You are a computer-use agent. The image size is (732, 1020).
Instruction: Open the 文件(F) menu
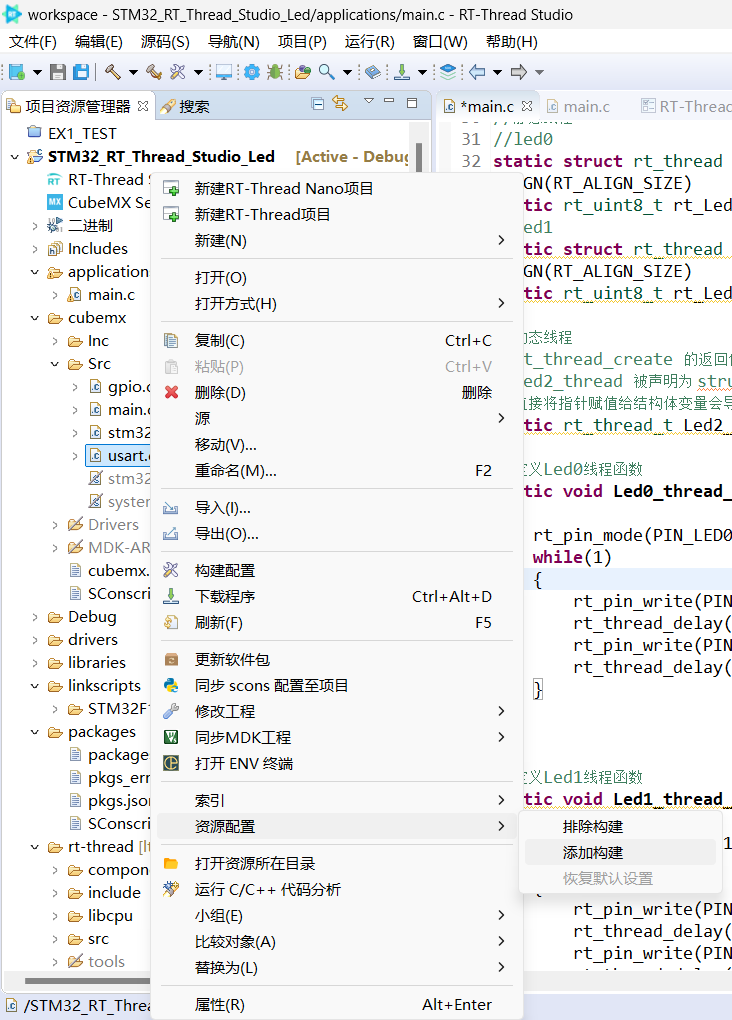pyautogui.click(x=33, y=42)
